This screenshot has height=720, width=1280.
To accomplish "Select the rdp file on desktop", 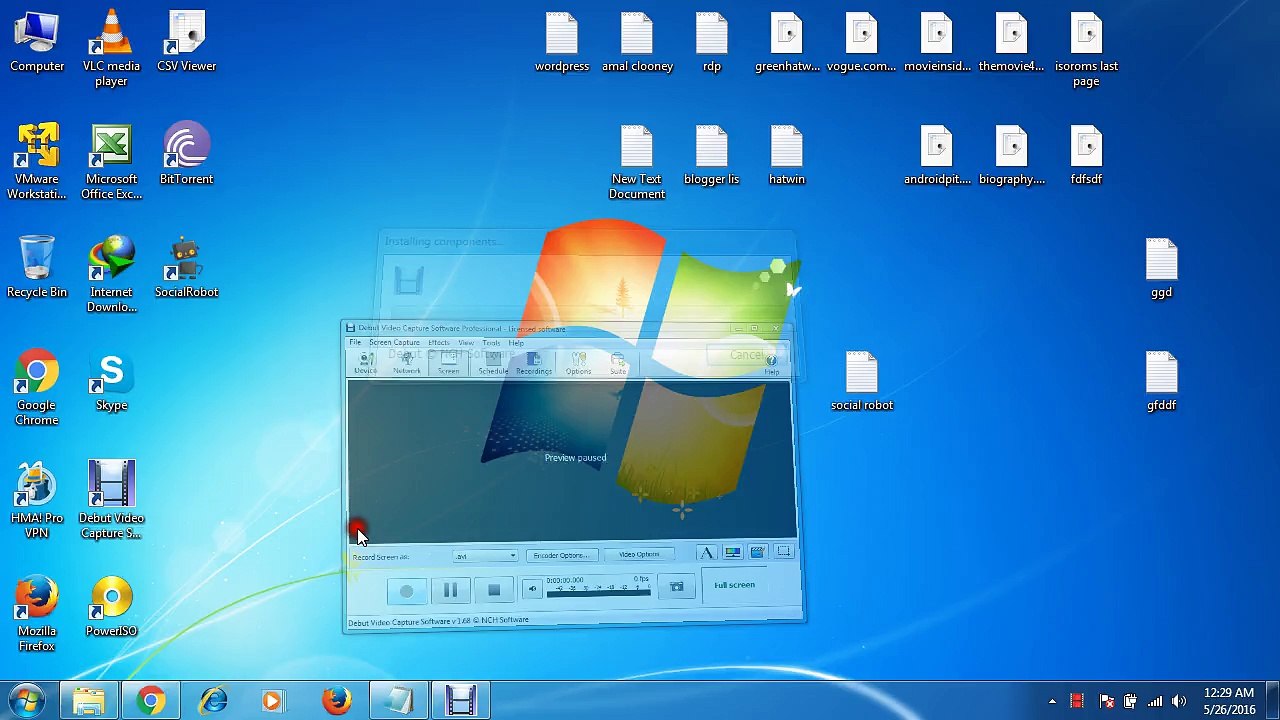I will [712, 42].
